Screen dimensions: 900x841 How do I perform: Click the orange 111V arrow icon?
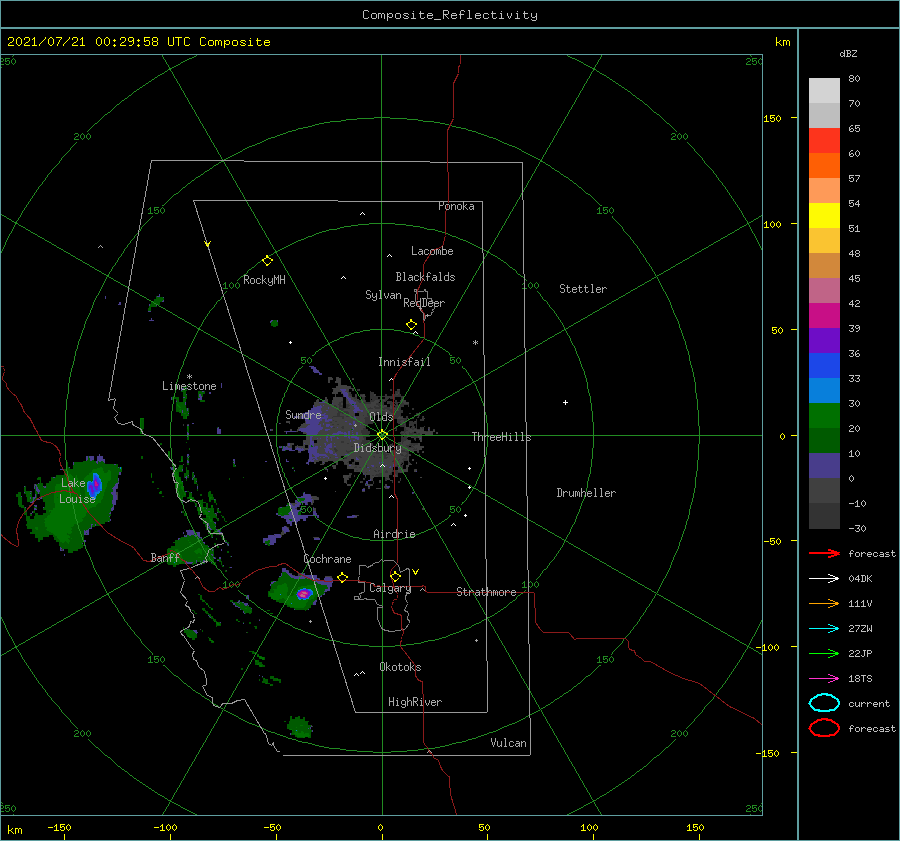click(x=824, y=603)
